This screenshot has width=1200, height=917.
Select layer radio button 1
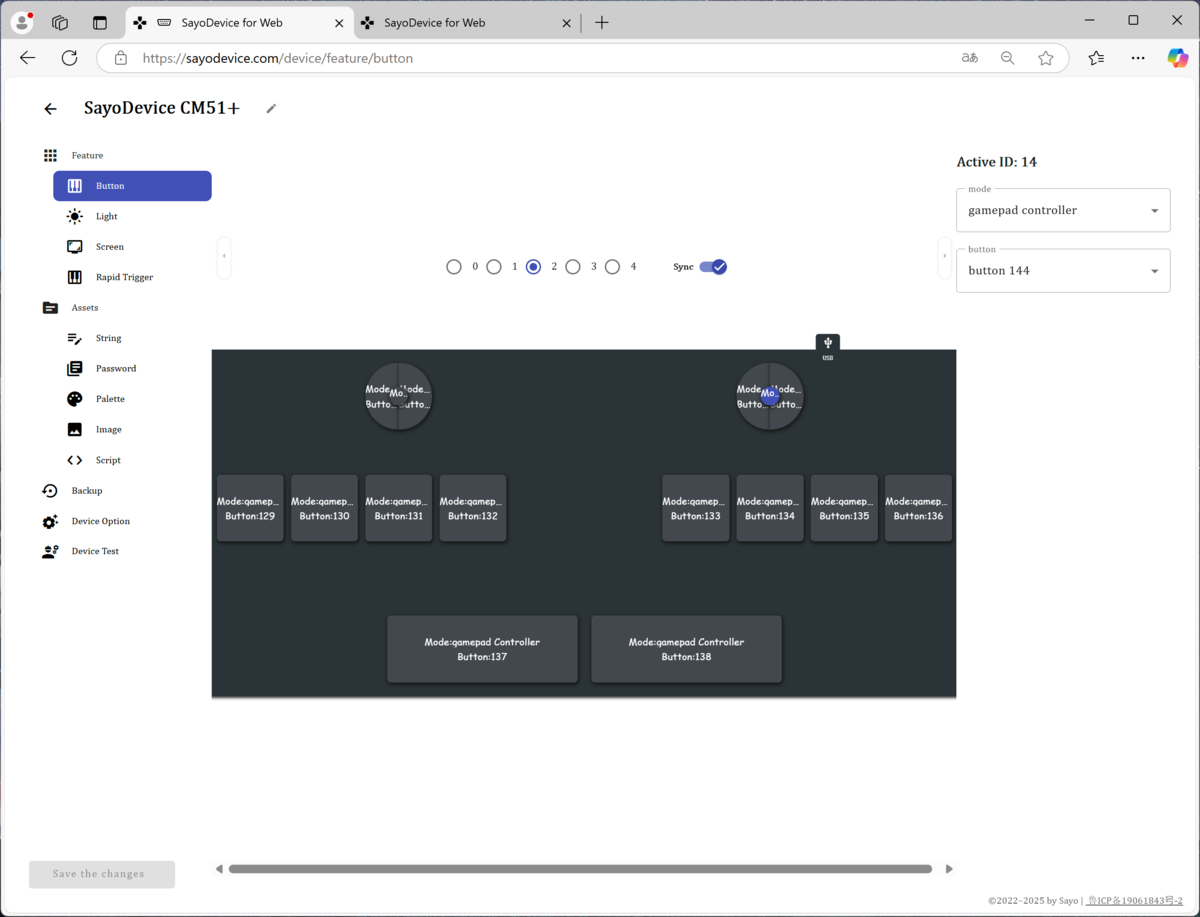coord(494,267)
